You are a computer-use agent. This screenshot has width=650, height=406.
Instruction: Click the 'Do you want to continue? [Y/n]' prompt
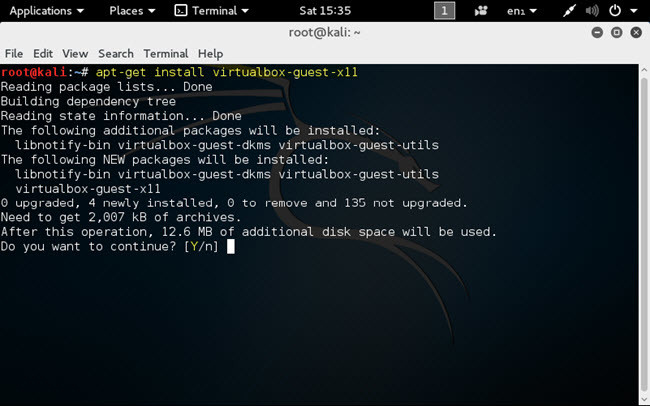coord(110,247)
